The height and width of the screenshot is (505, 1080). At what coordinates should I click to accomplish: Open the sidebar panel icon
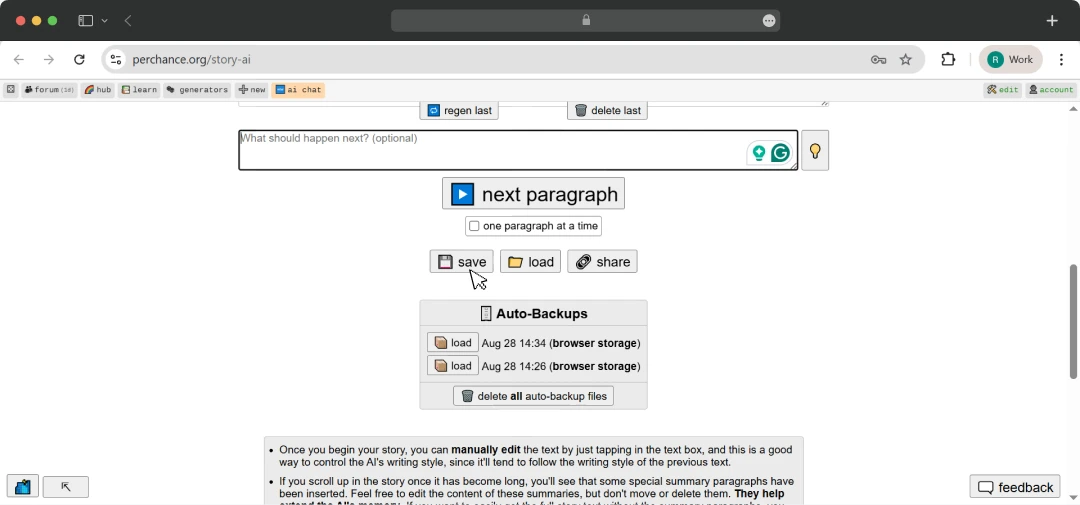pos(85,21)
